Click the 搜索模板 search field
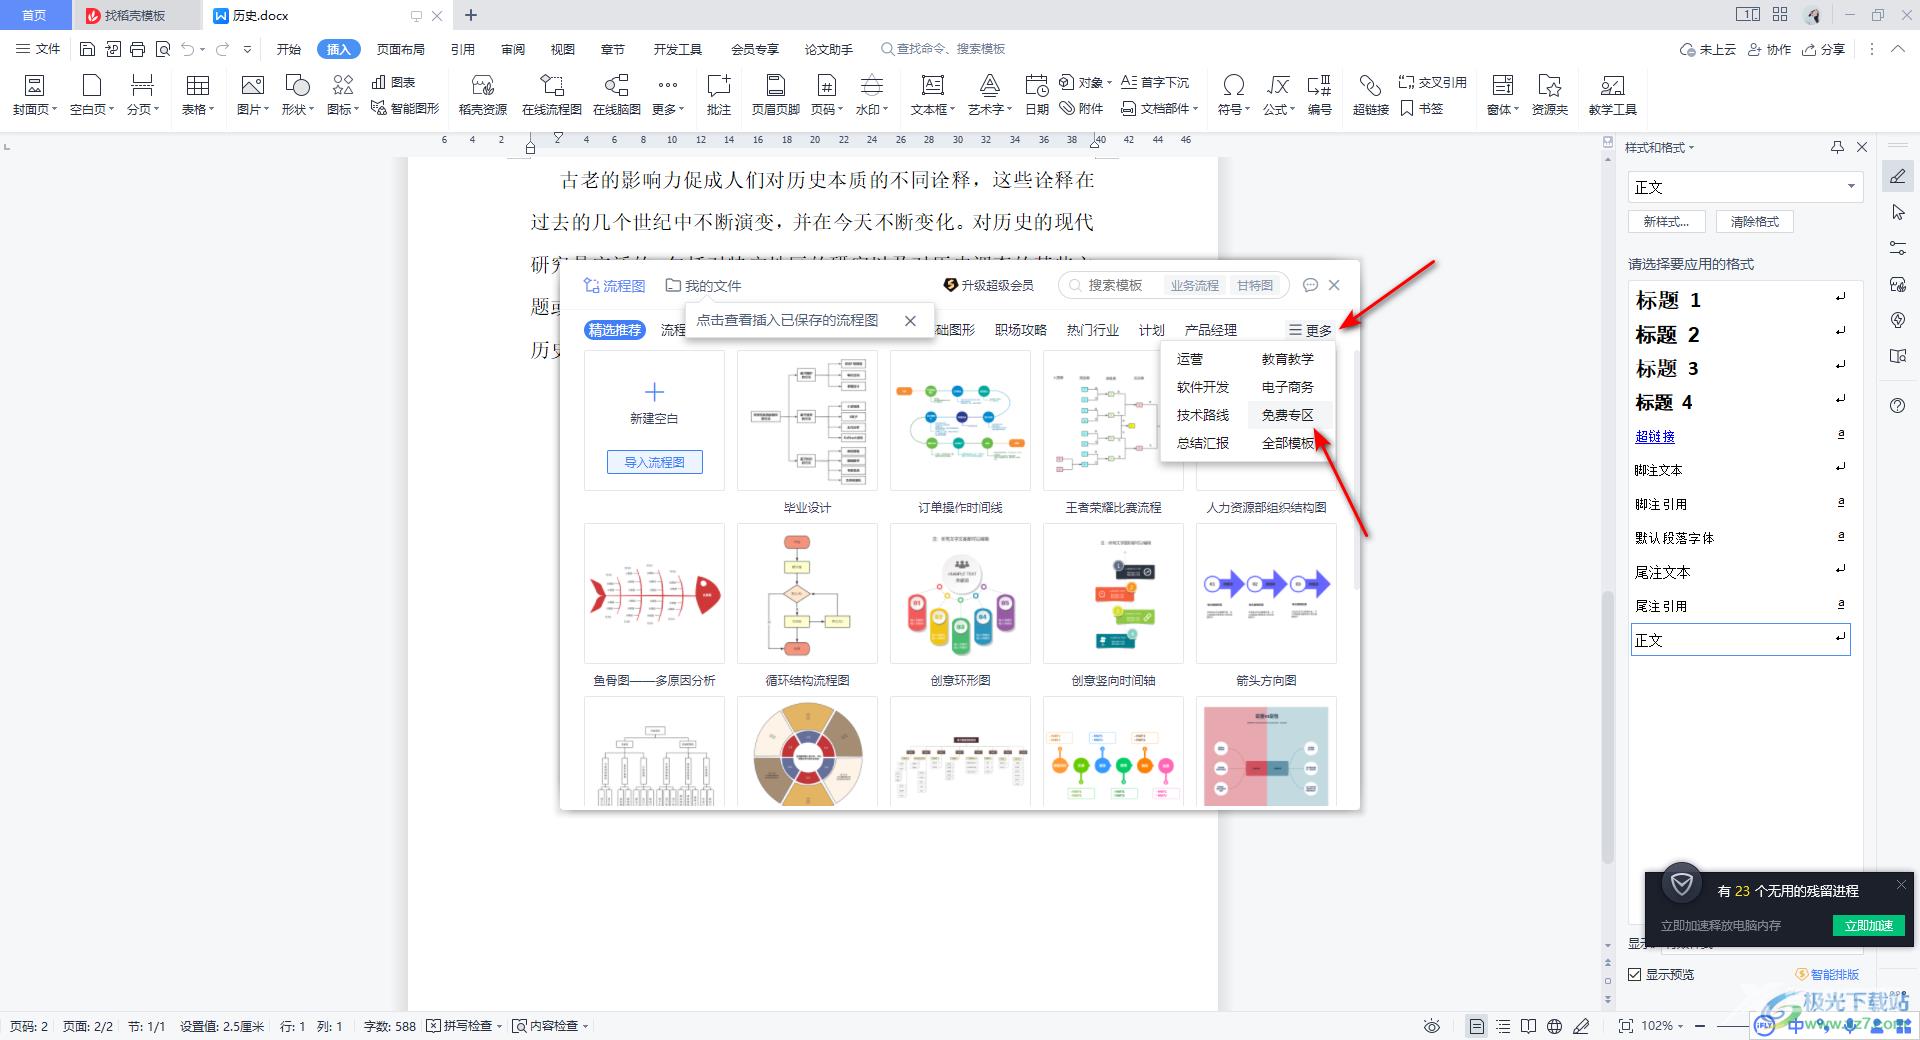This screenshot has height=1040, width=1920. pos(1115,285)
